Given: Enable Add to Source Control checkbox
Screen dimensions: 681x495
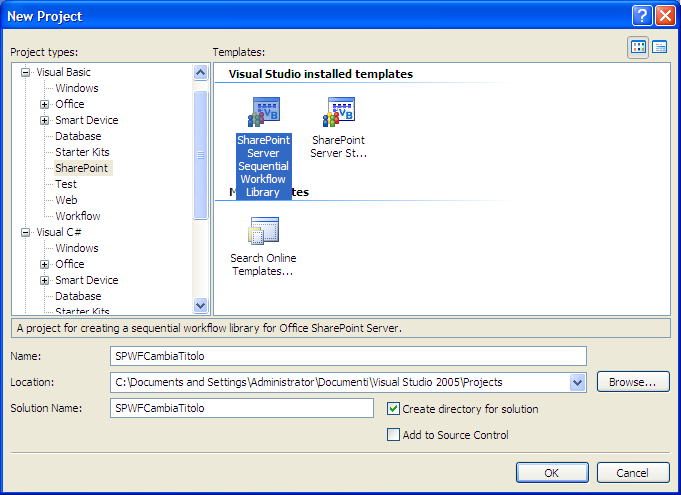Looking at the screenshot, I should coord(393,435).
